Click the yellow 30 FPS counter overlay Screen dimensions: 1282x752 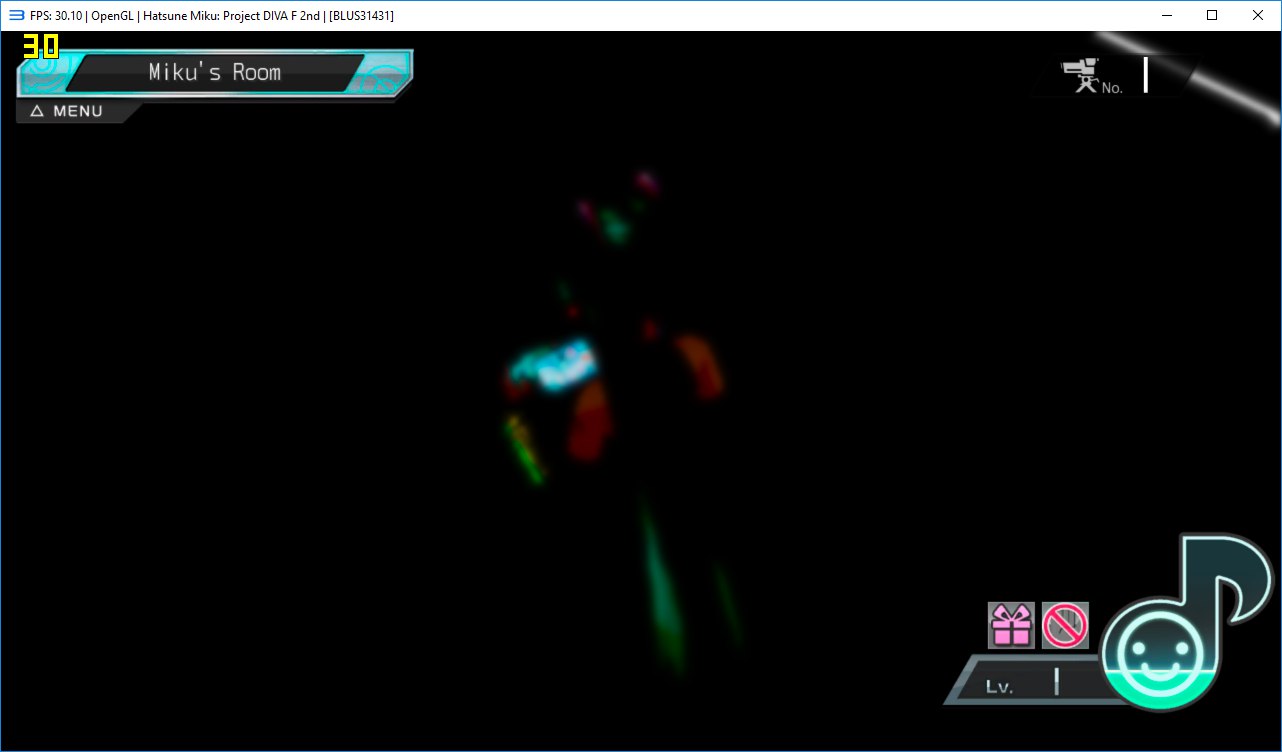point(41,46)
